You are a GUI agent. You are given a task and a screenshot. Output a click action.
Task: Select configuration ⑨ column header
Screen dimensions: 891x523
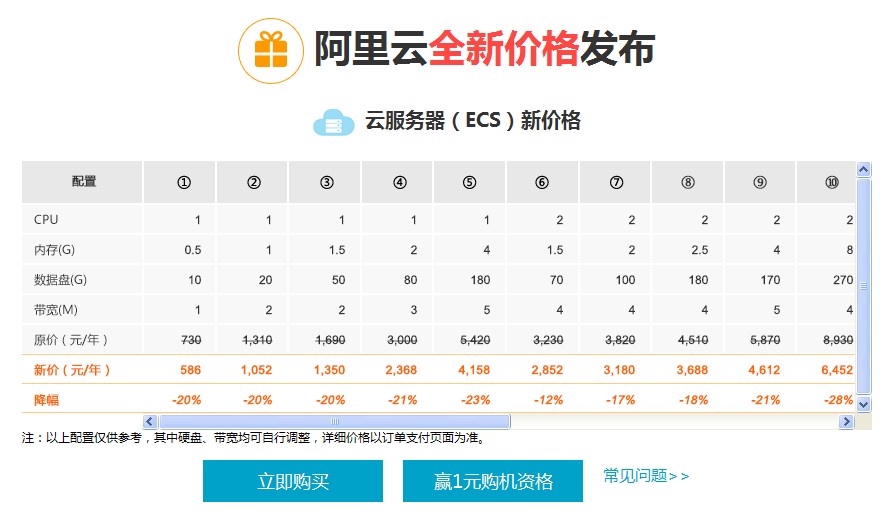[760, 182]
